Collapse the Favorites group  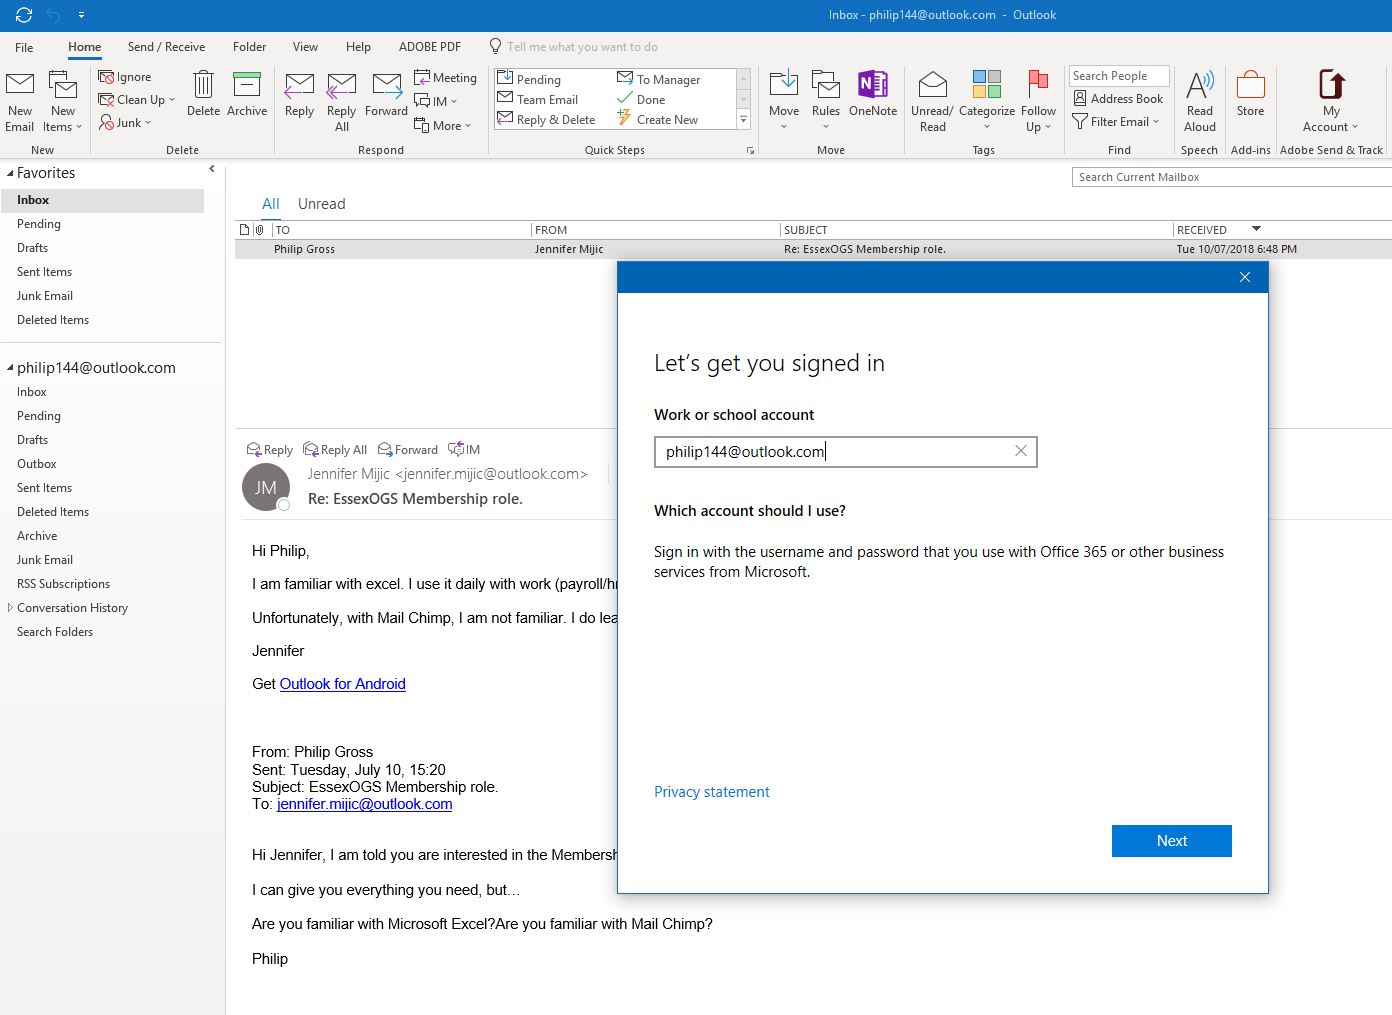point(10,173)
